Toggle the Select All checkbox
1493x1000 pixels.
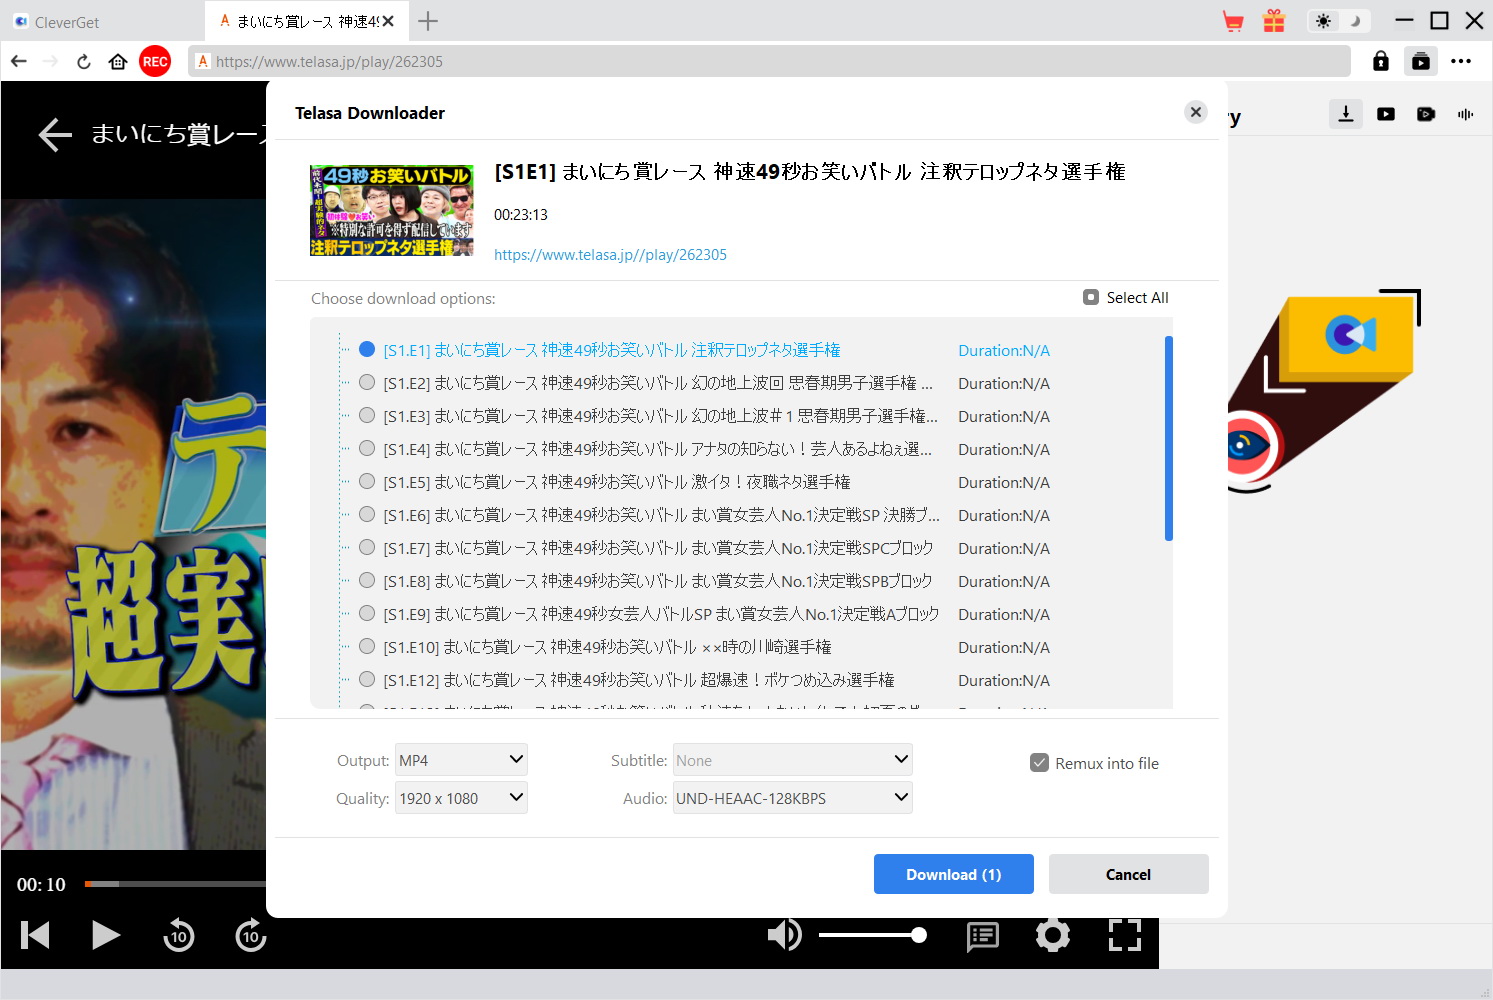click(1091, 297)
